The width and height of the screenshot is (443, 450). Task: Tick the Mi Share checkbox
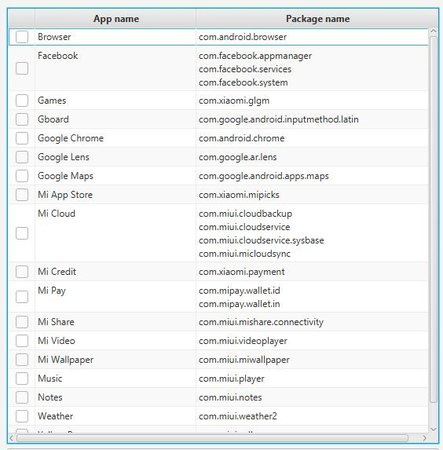22,322
